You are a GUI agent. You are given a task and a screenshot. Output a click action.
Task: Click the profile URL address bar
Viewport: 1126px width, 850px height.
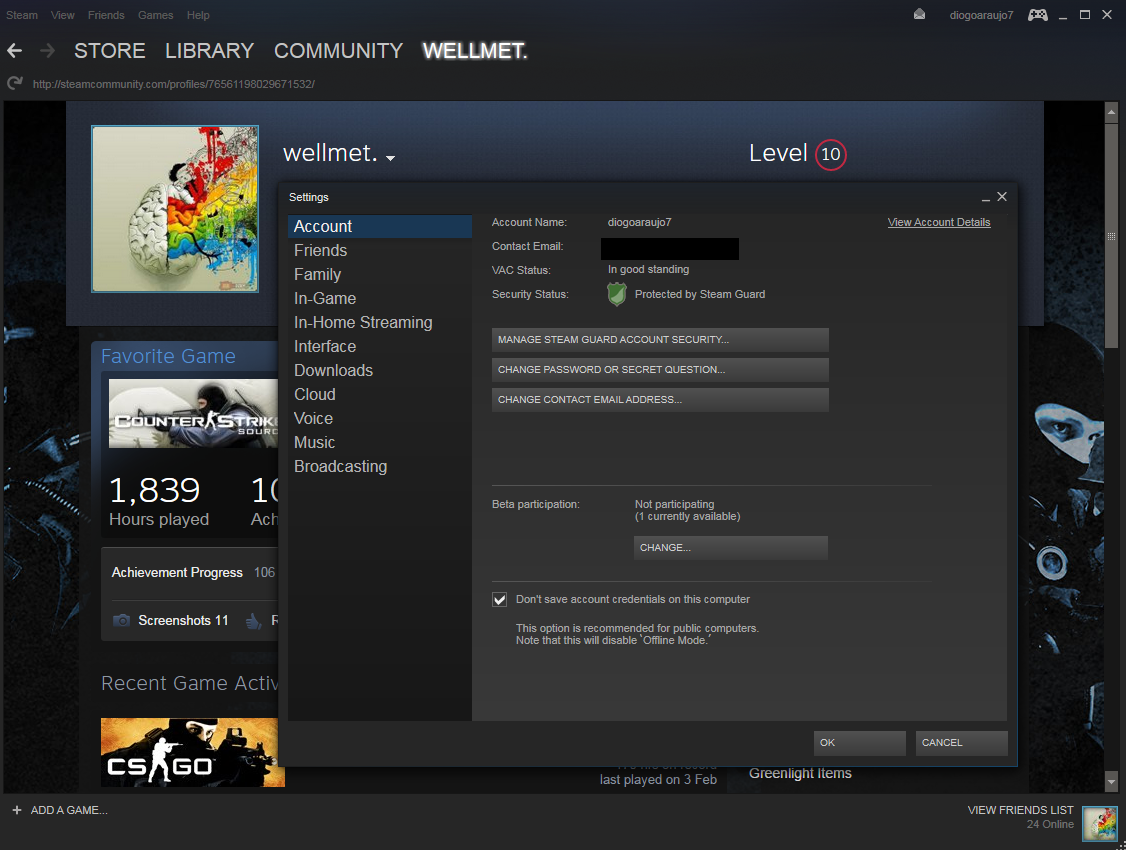174,84
